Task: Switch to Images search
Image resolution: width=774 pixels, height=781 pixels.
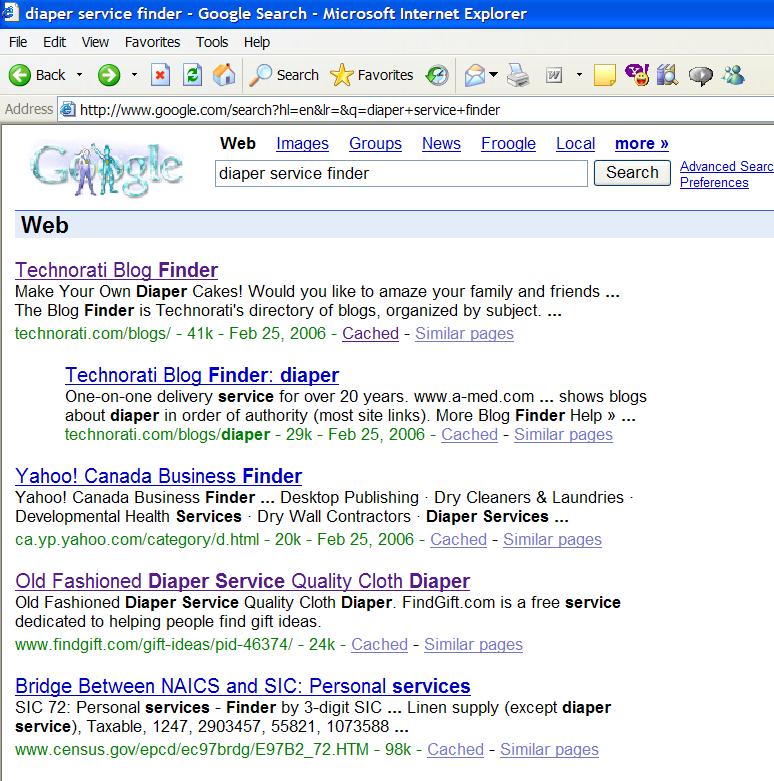Action: (302, 143)
